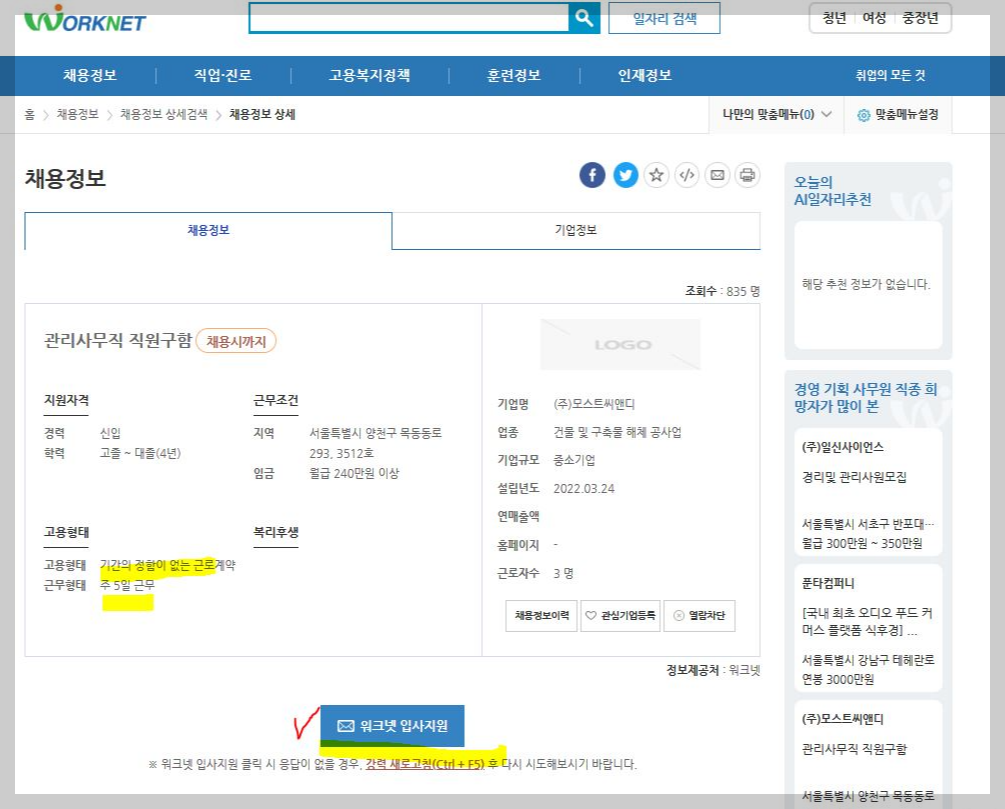The image size is (1005, 809).
Task: Open 채용정보이력 history button
Action: [540, 615]
